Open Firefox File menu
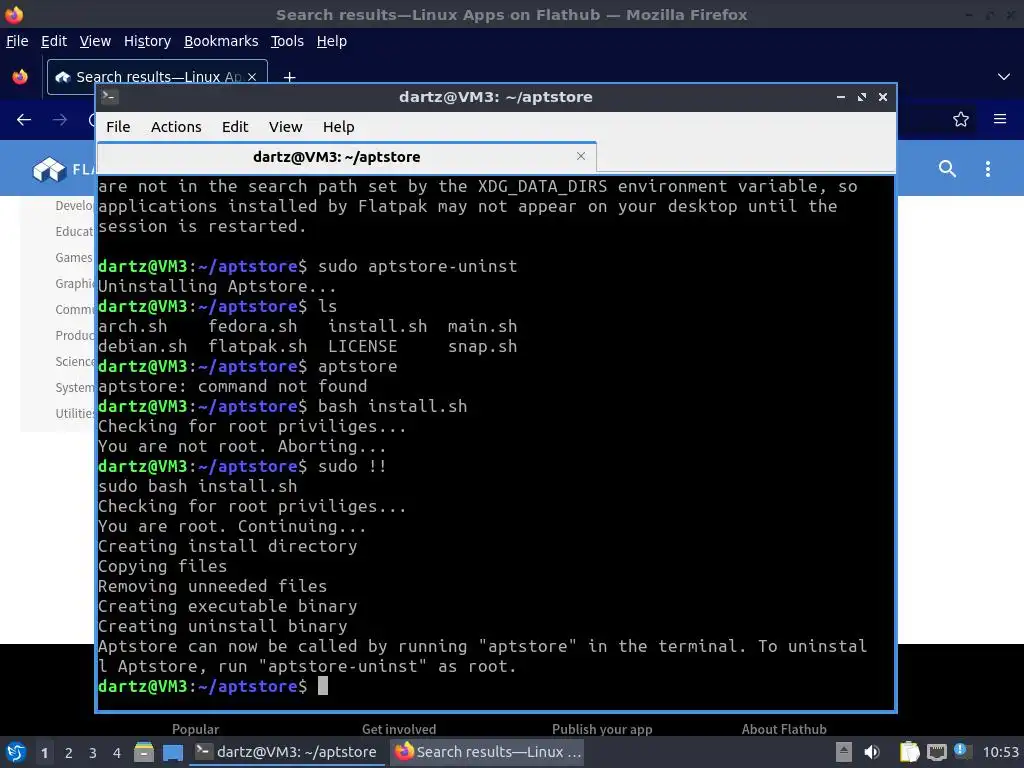 [17, 41]
